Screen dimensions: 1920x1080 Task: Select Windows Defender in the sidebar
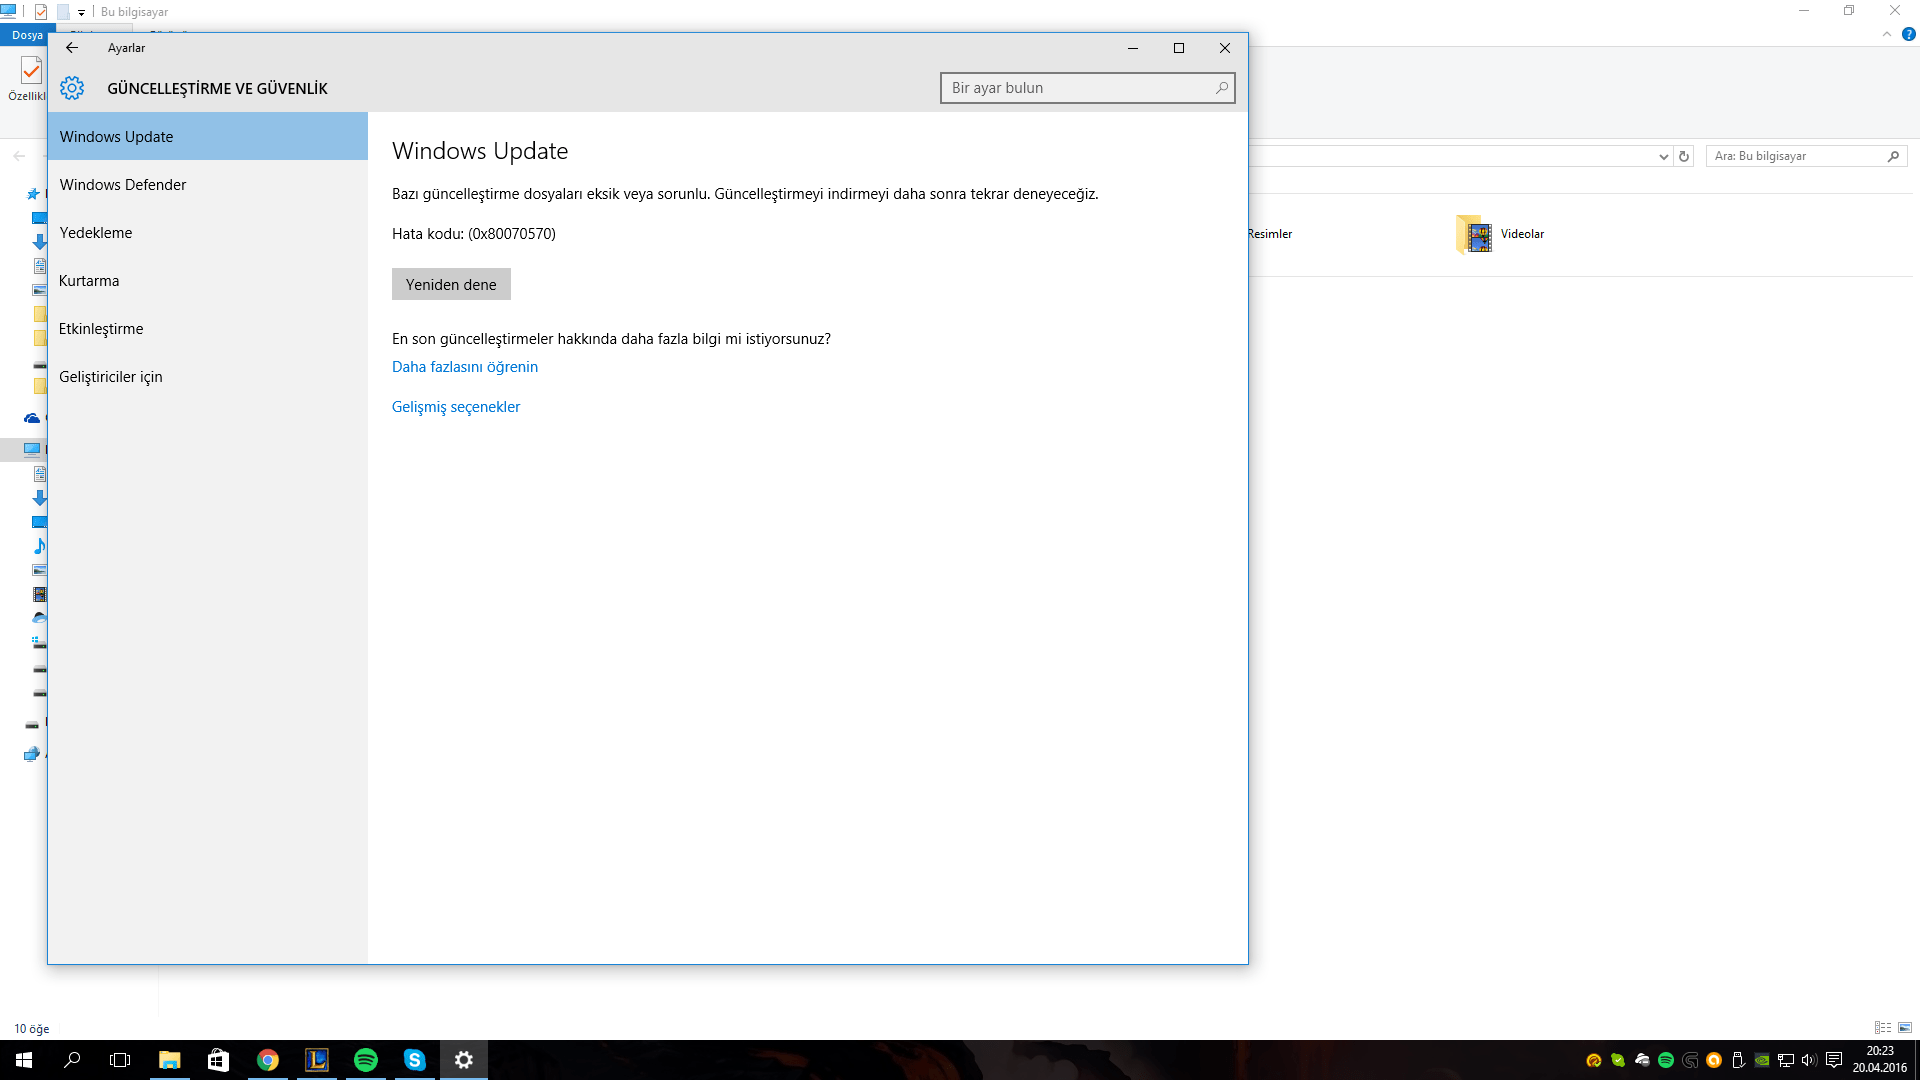pos(123,185)
